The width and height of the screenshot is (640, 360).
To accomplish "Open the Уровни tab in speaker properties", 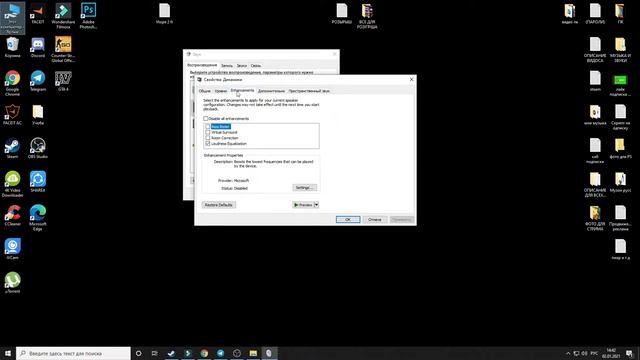I will [220, 91].
